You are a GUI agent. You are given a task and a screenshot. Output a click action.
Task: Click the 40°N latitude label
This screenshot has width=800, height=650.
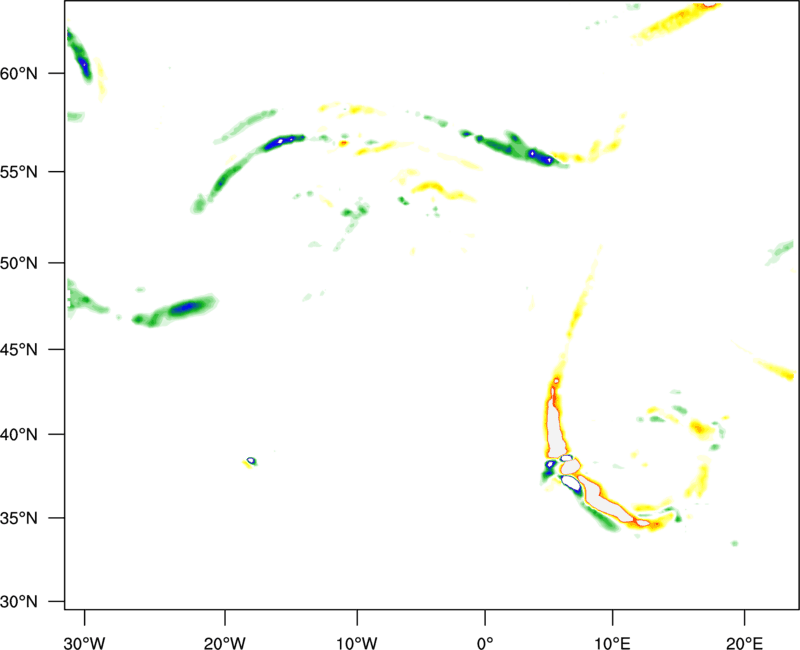point(19,435)
